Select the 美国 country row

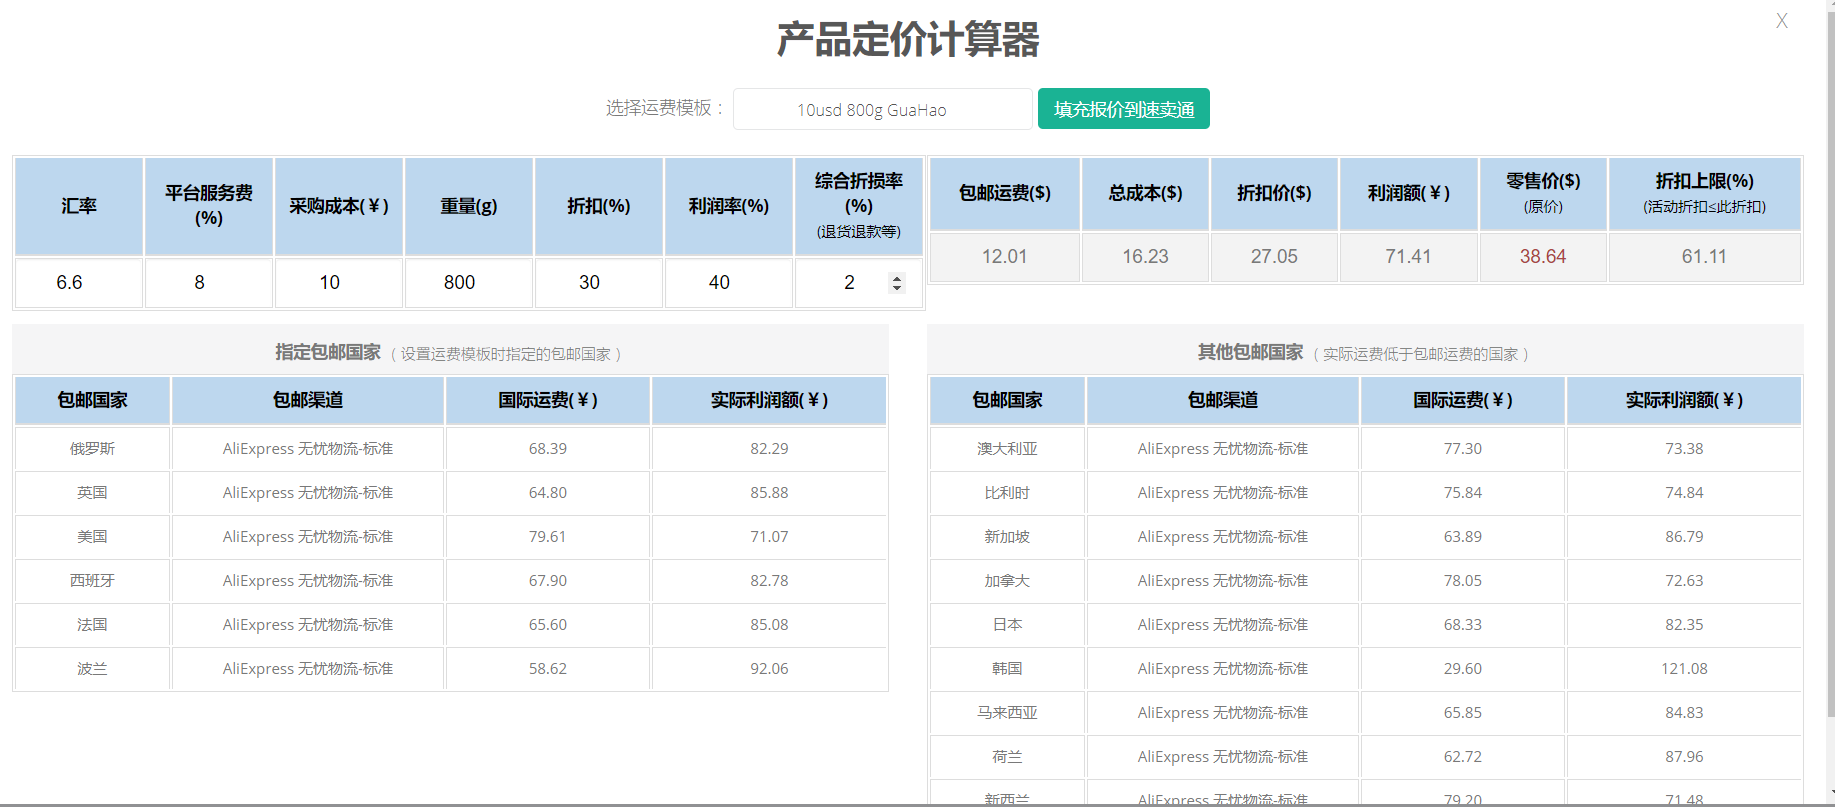450,537
